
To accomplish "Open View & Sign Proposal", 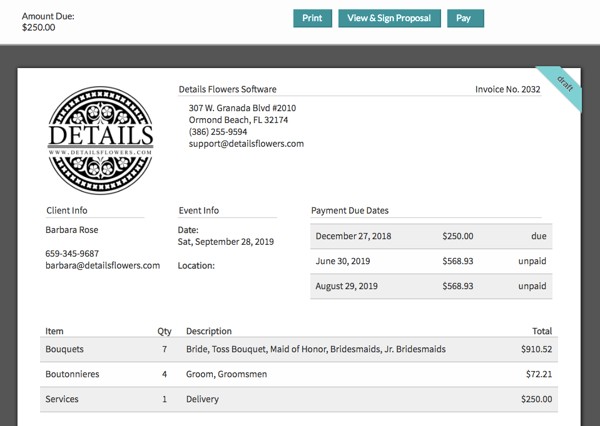I will (x=389, y=18).
